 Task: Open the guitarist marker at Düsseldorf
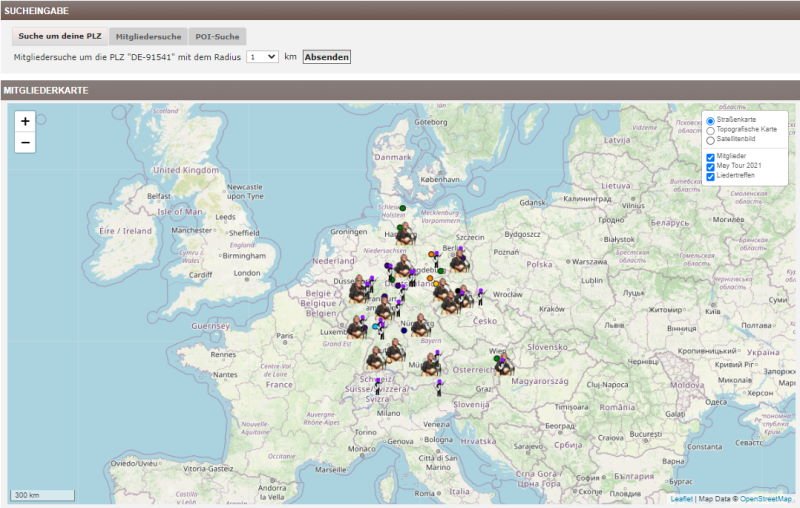(x=357, y=289)
